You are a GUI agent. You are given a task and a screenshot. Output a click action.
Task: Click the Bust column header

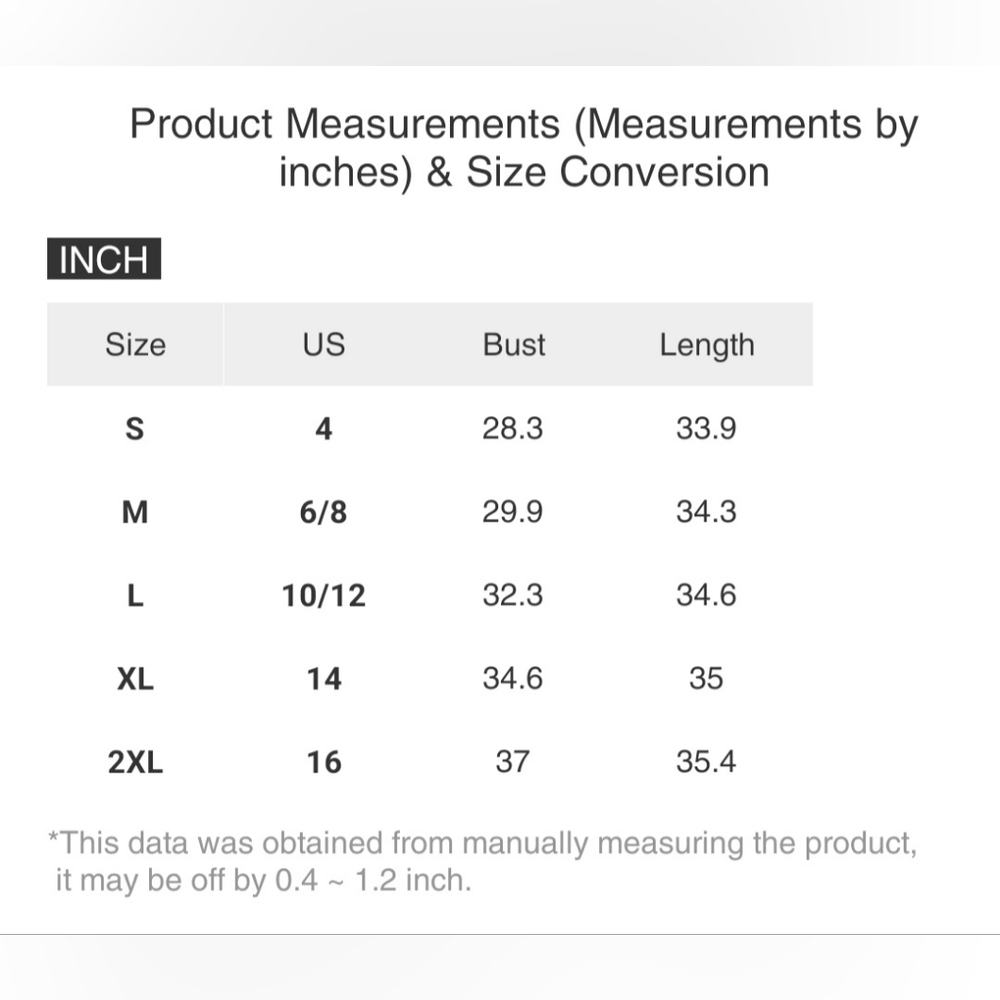click(513, 345)
